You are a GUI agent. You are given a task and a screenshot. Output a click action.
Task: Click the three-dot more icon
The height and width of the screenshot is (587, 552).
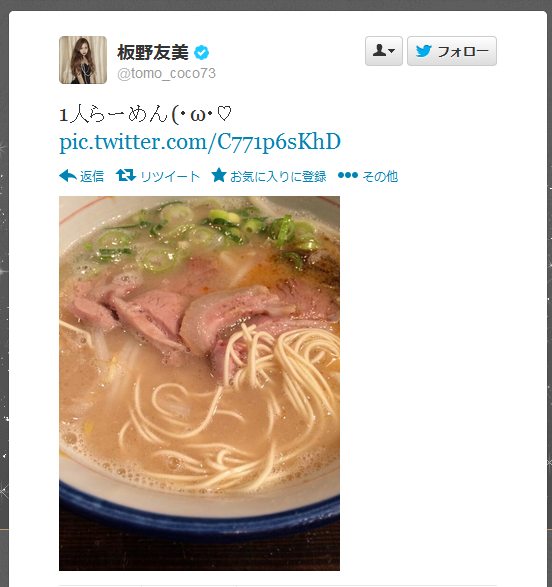click(x=348, y=175)
